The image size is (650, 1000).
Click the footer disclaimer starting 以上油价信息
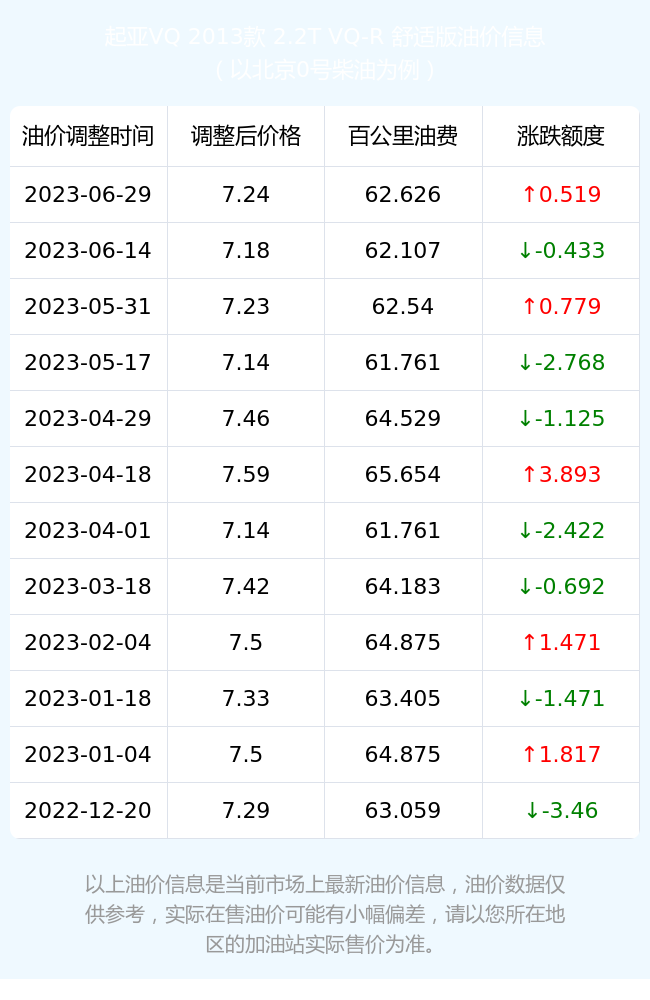click(x=325, y=914)
